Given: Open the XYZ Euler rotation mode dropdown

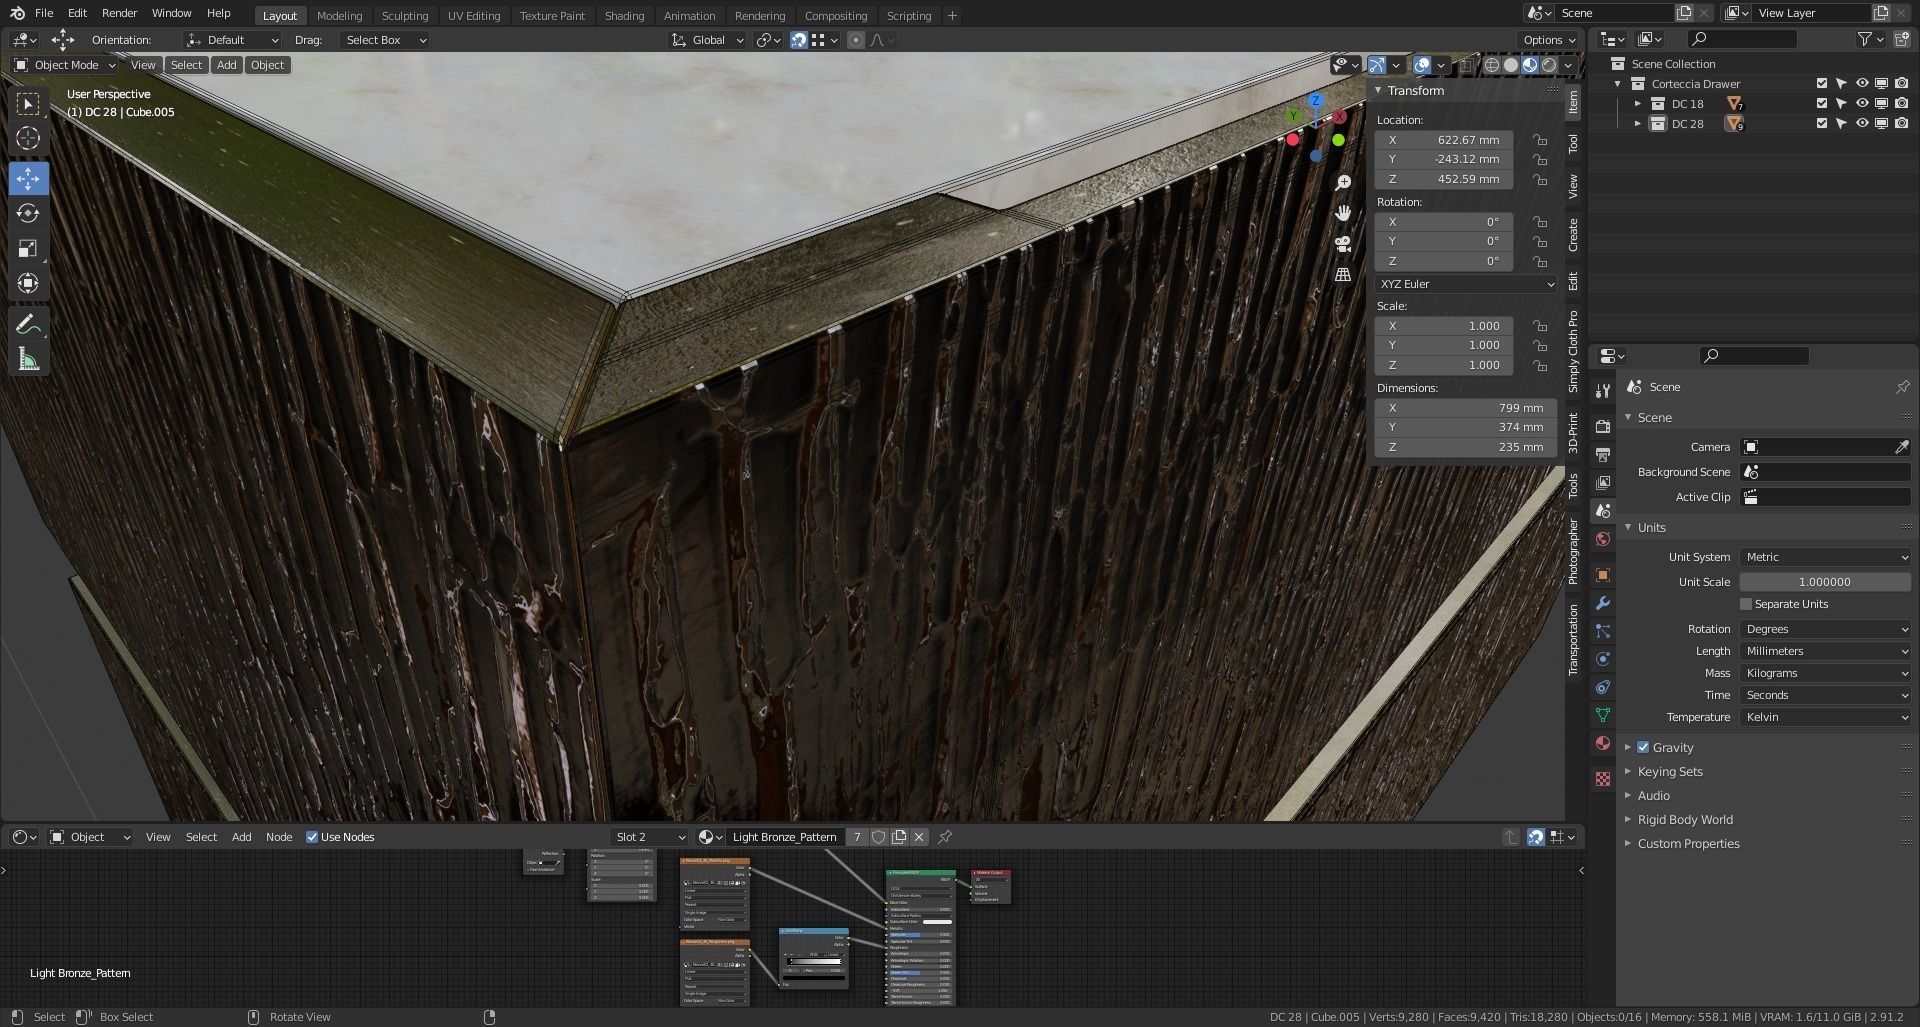Looking at the screenshot, I should point(1465,284).
